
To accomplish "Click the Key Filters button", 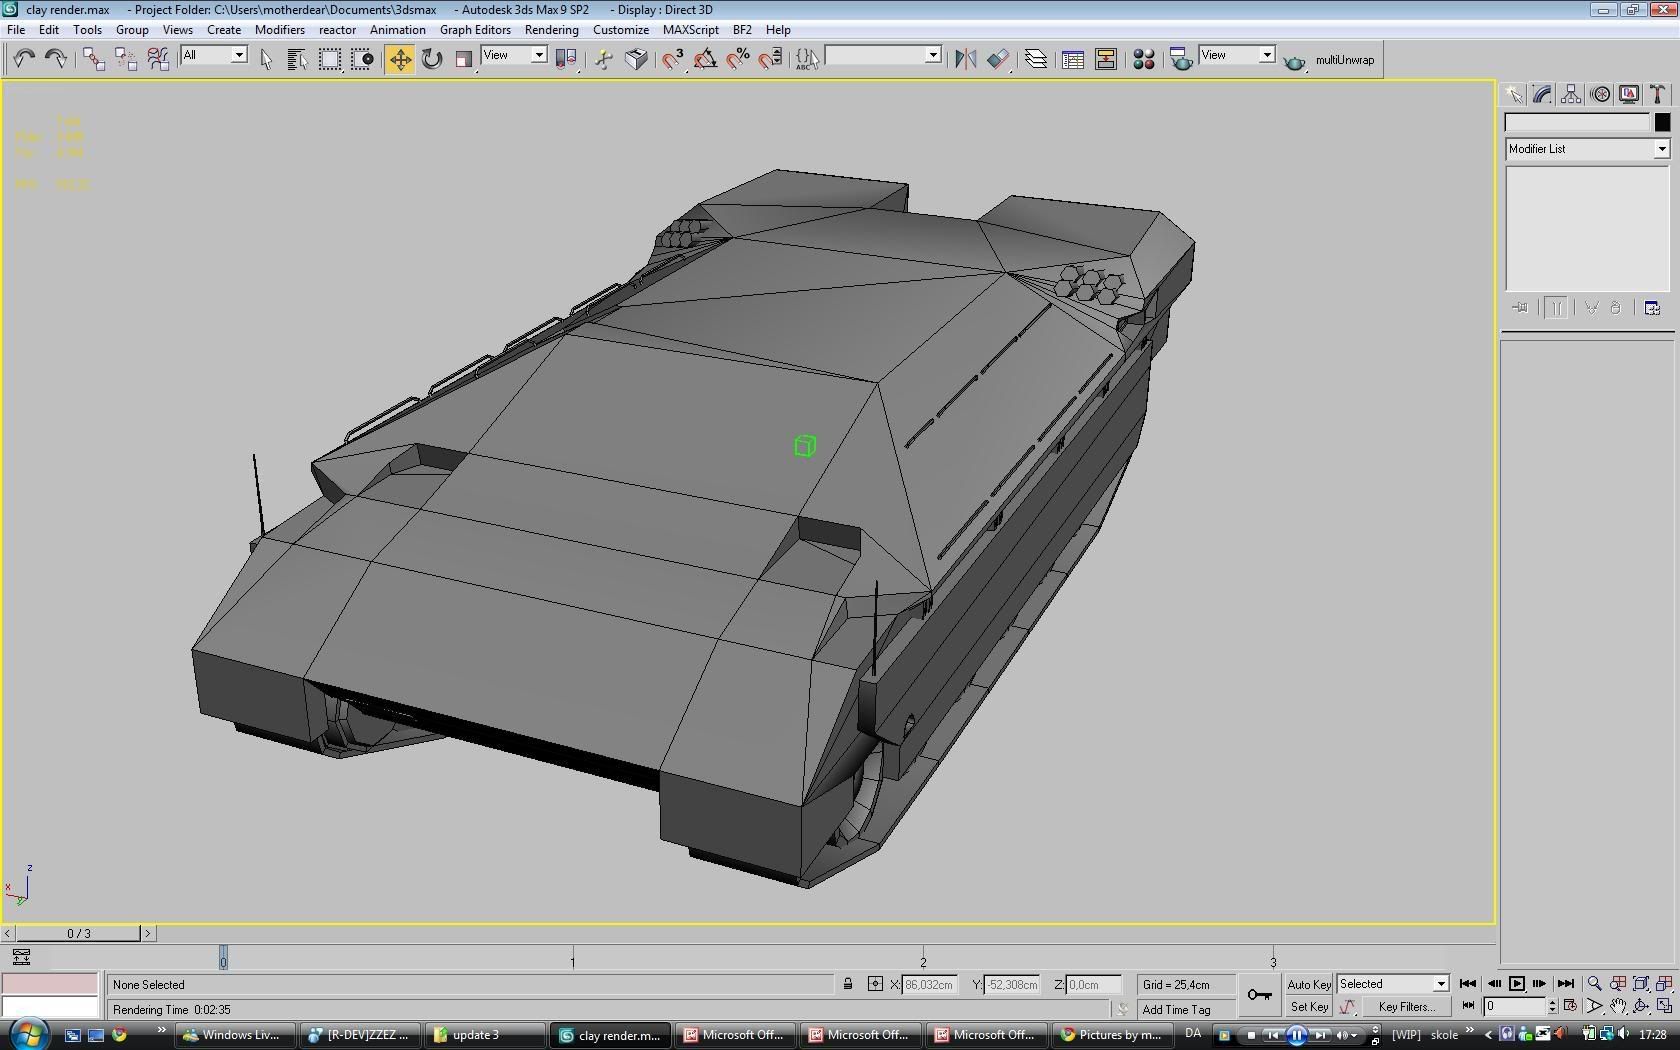I will (1406, 1007).
